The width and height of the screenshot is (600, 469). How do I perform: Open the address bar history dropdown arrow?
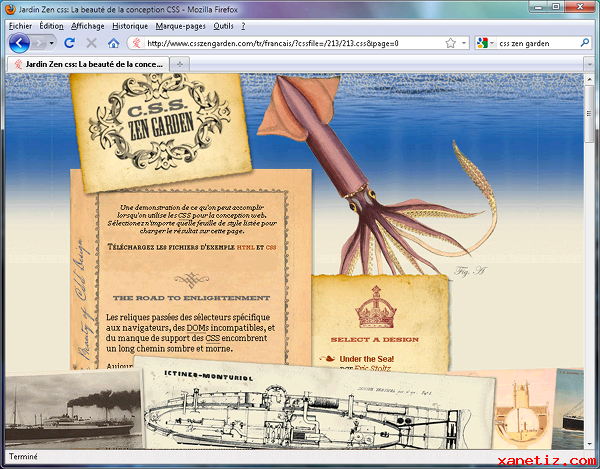pos(464,43)
